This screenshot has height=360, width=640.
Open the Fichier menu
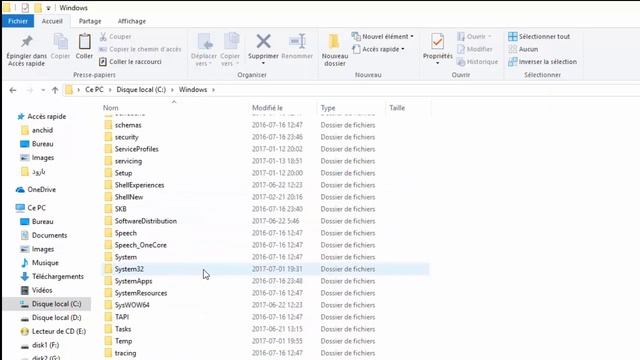click(x=18, y=21)
